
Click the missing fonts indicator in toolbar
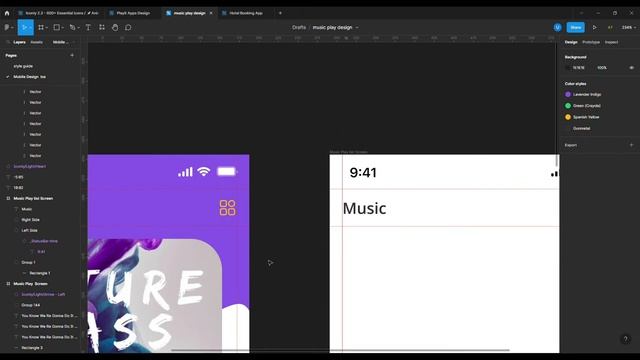610,27
